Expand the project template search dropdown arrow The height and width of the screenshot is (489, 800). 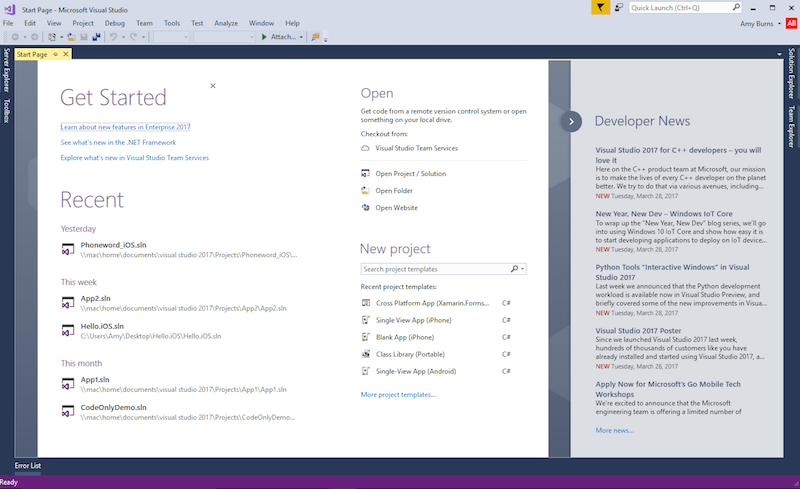(x=523, y=269)
